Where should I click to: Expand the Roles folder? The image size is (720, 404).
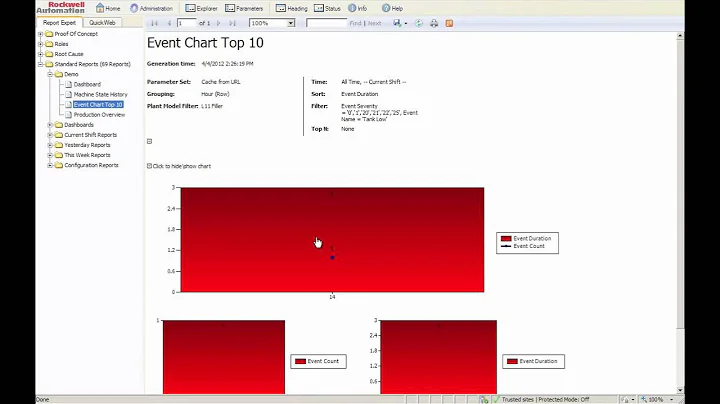pyautogui.click(x=40, y=44)
